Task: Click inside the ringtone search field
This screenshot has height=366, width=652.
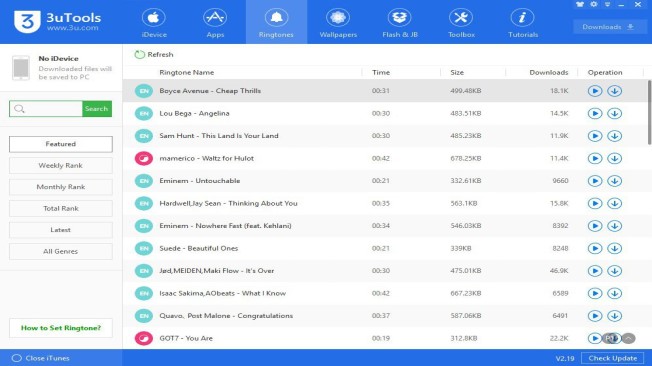Action: [46, 109]
